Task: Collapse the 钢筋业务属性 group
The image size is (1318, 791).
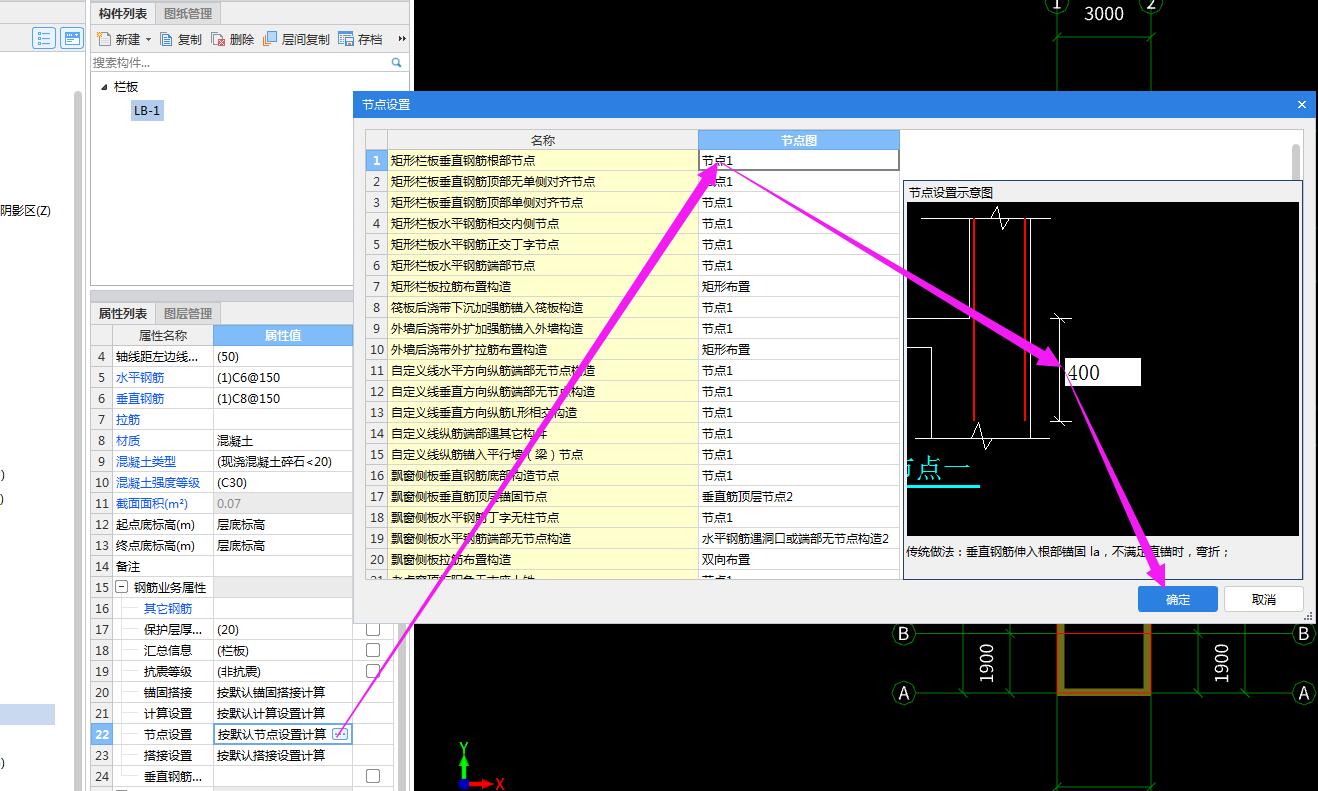Action: tap(122, 588)
